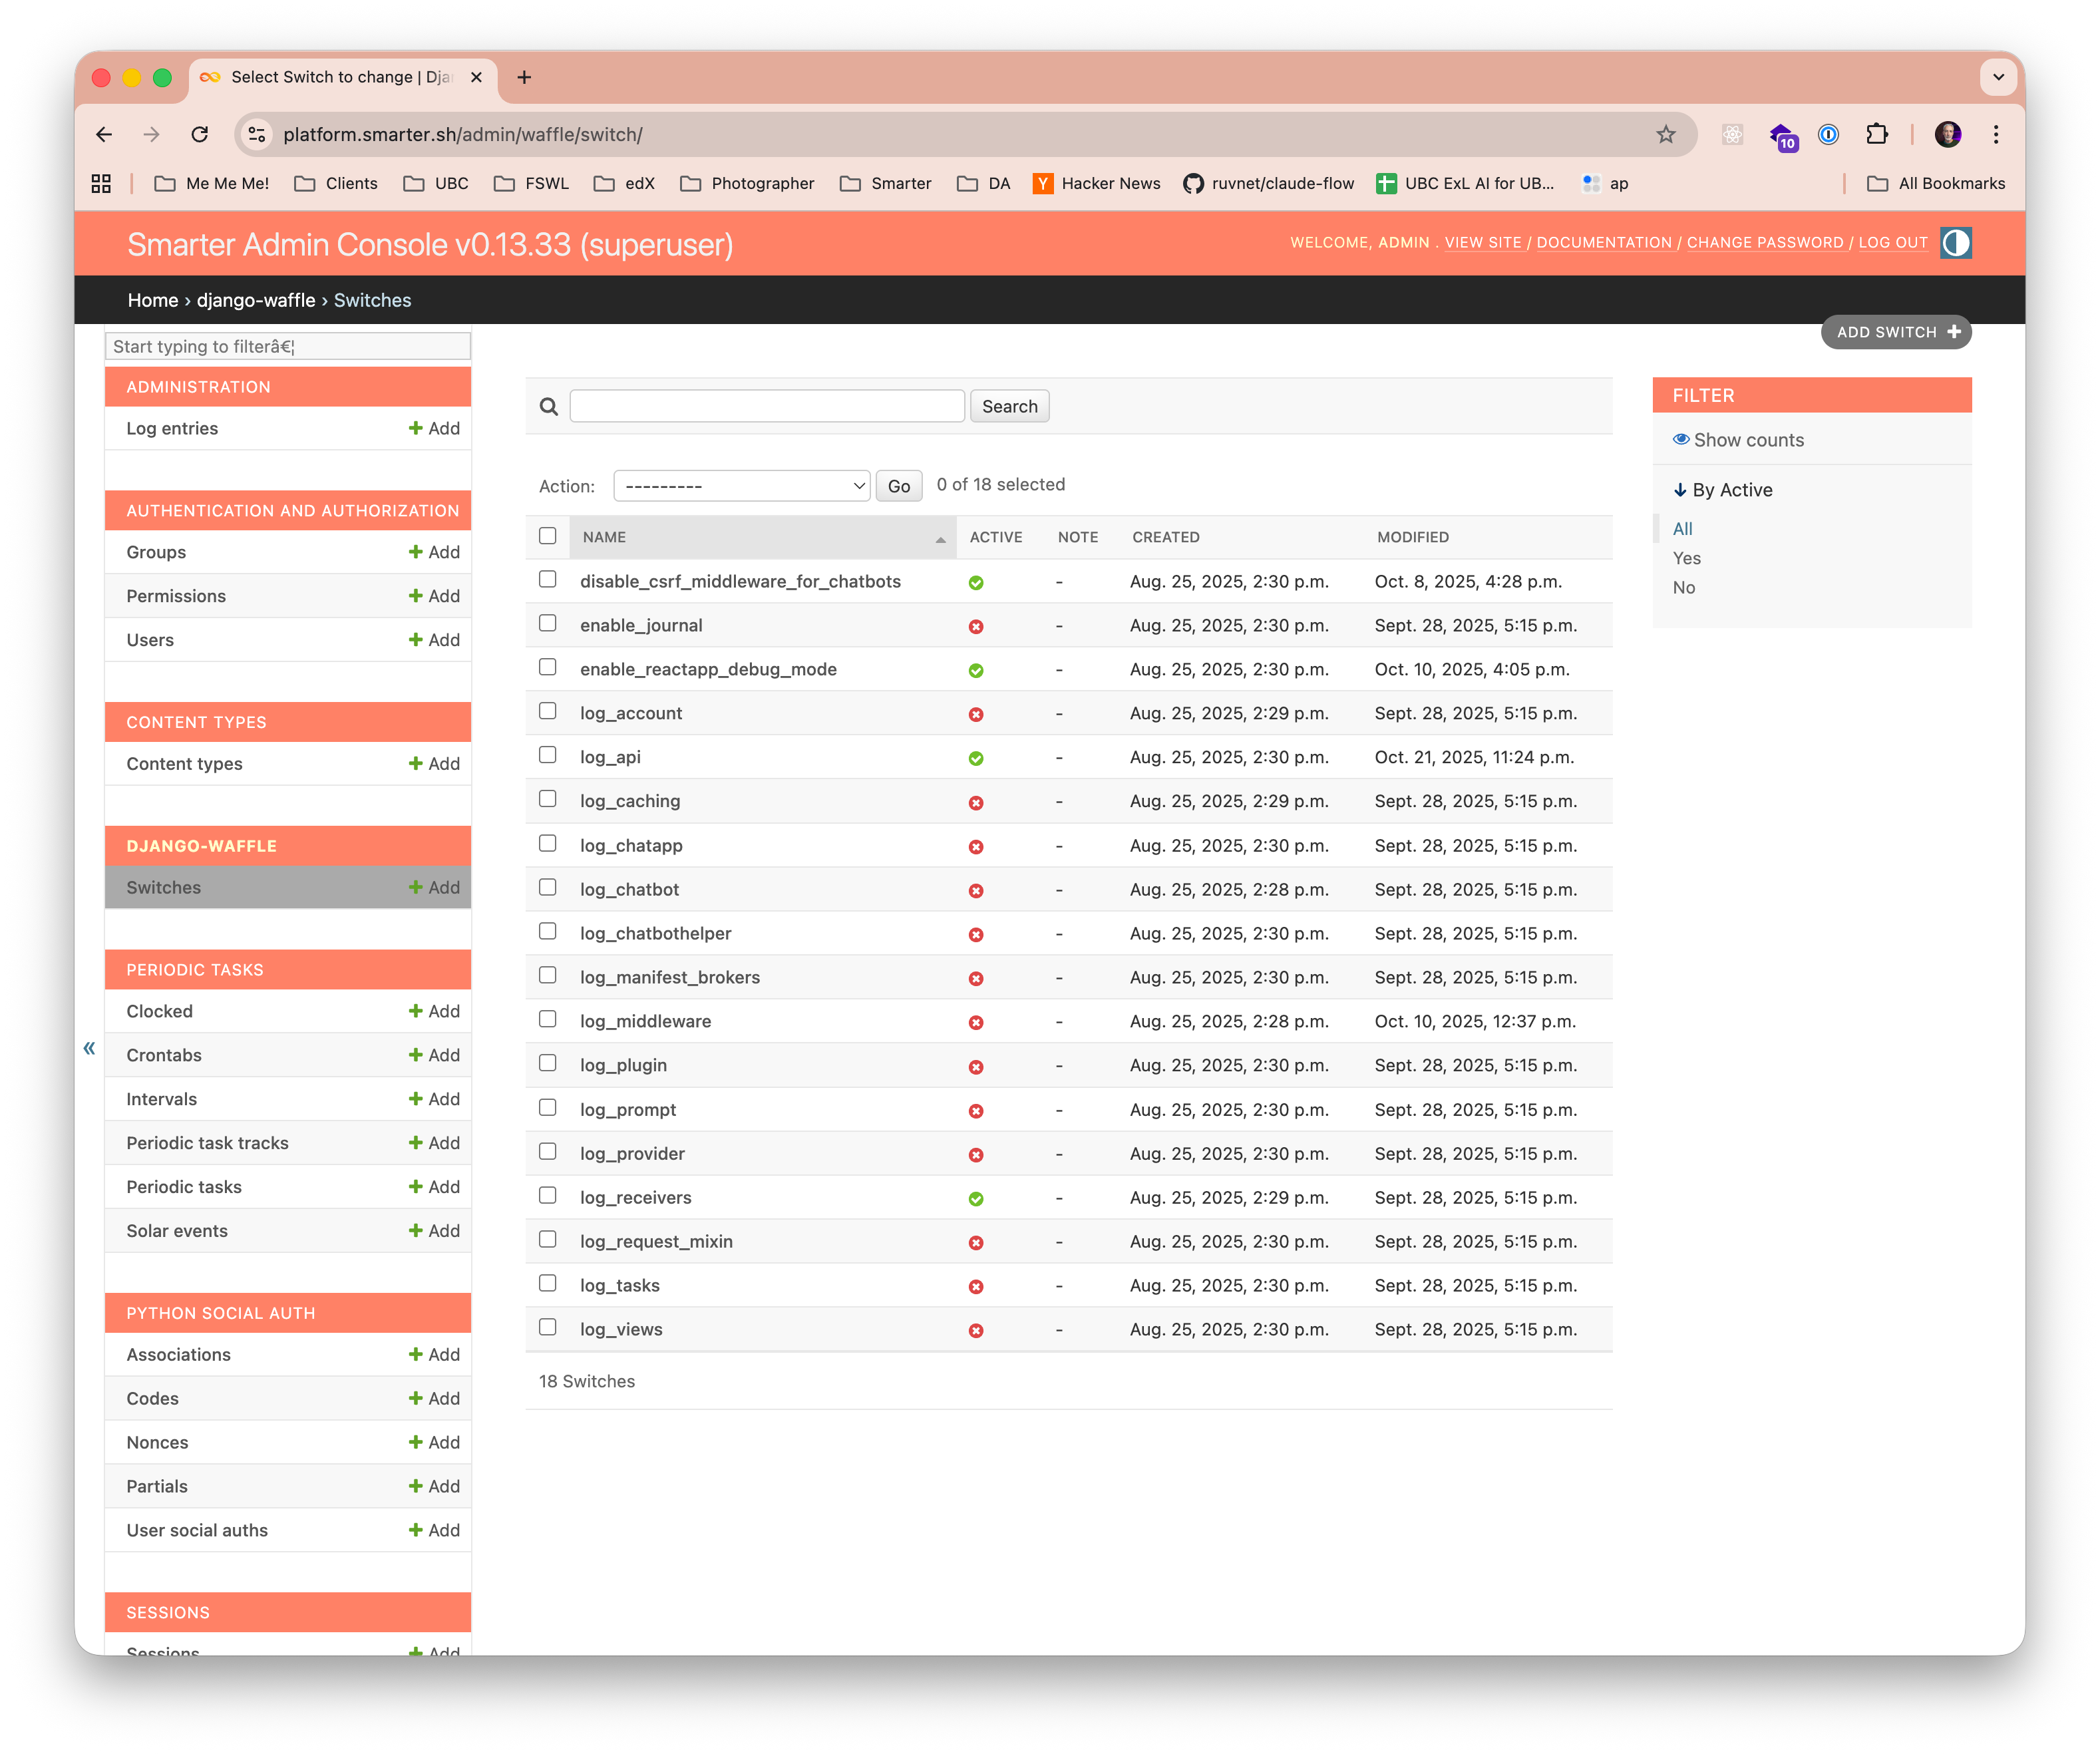
Task: Open site information icon in address bar
Action: click(x=257, y=134)
